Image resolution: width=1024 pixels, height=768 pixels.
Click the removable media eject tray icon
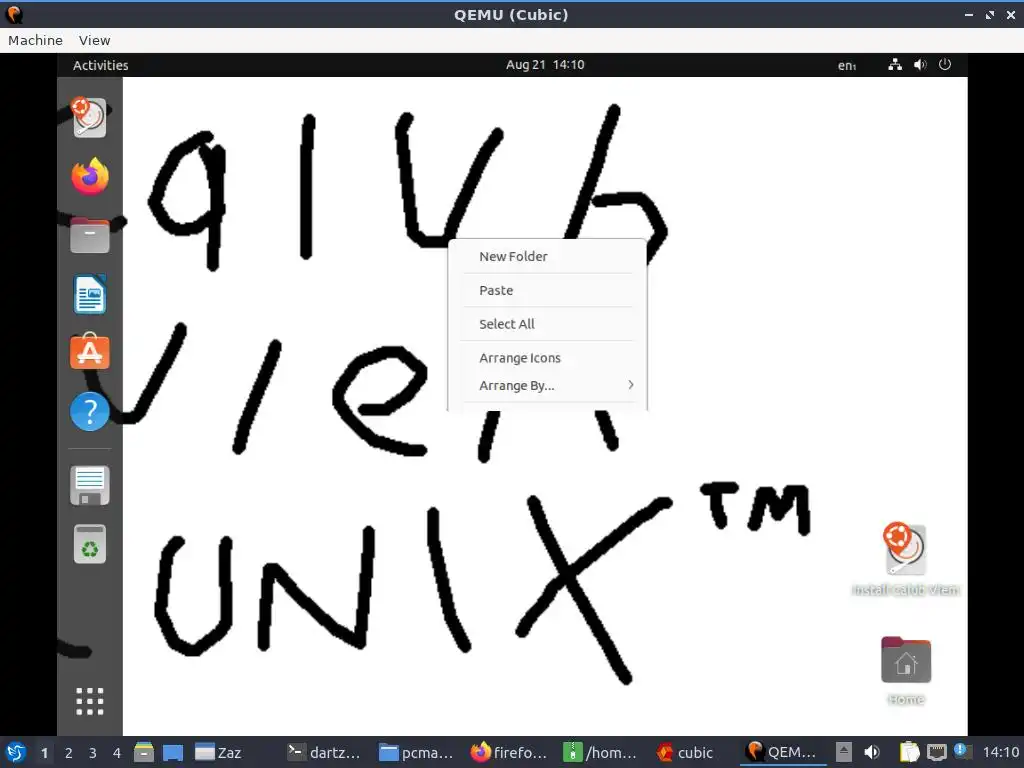coord(844,752)
